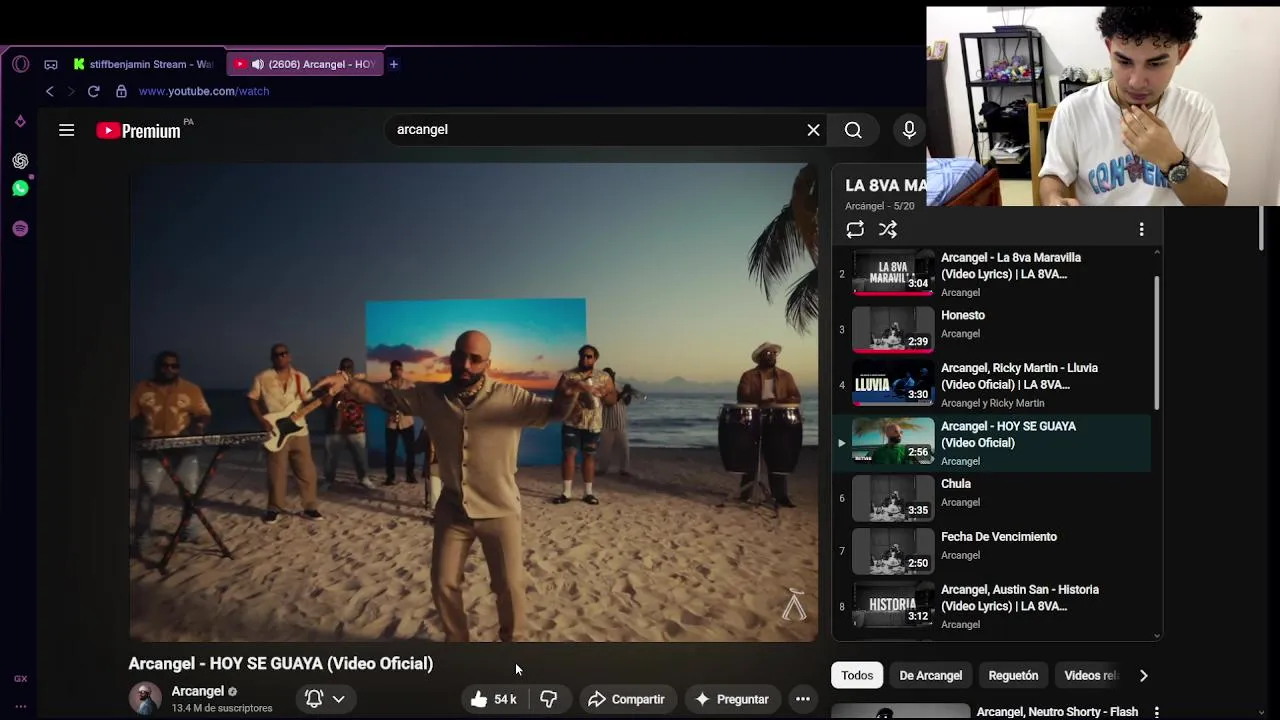Open a new browser tab
The width and height of the screenshot is (1280, 720).
[394, 64]
